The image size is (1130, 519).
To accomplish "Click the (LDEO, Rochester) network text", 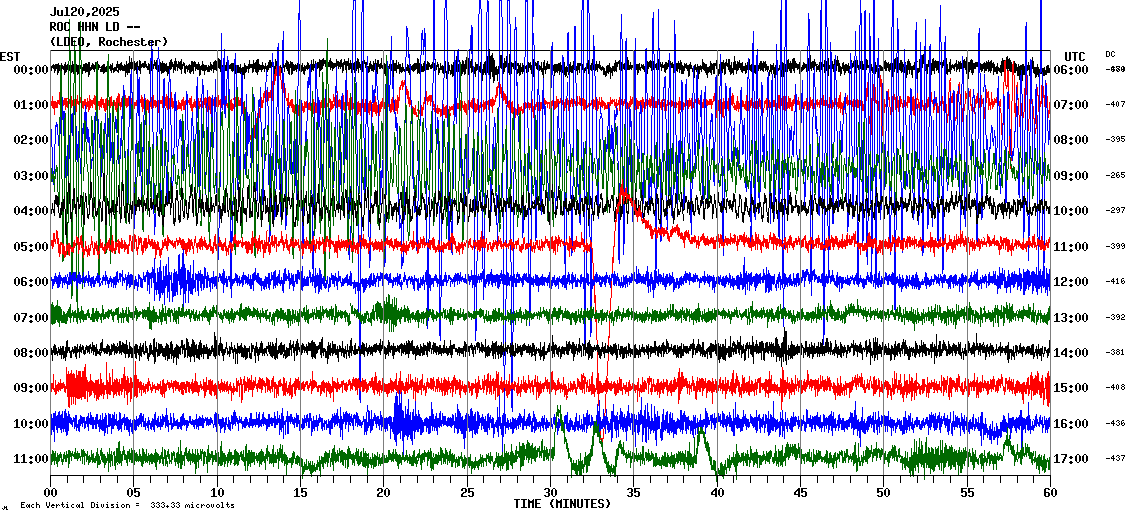I will pos(108,42).
